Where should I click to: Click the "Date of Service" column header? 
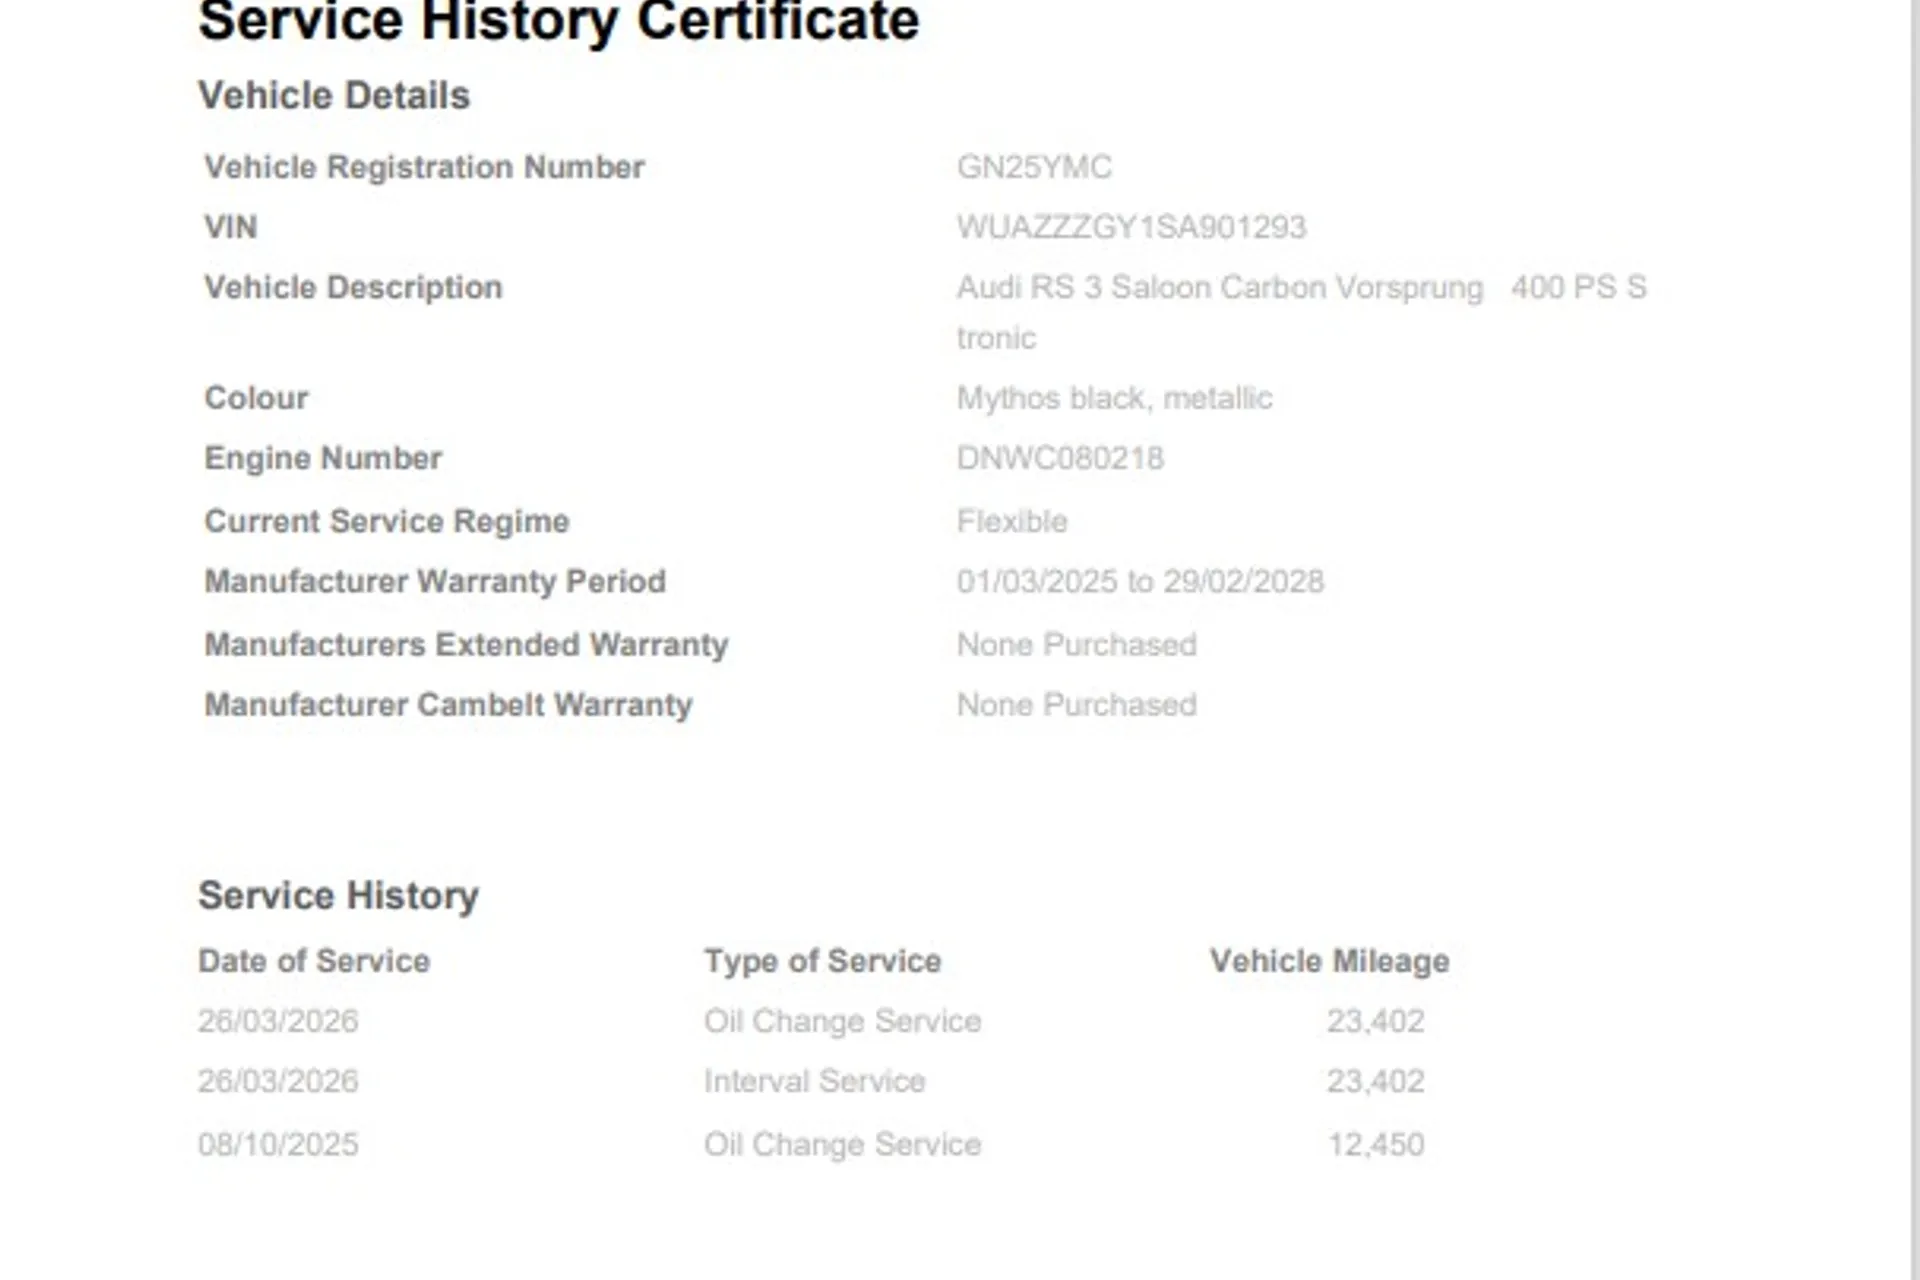pyautogui.click(x=314, y=961)
